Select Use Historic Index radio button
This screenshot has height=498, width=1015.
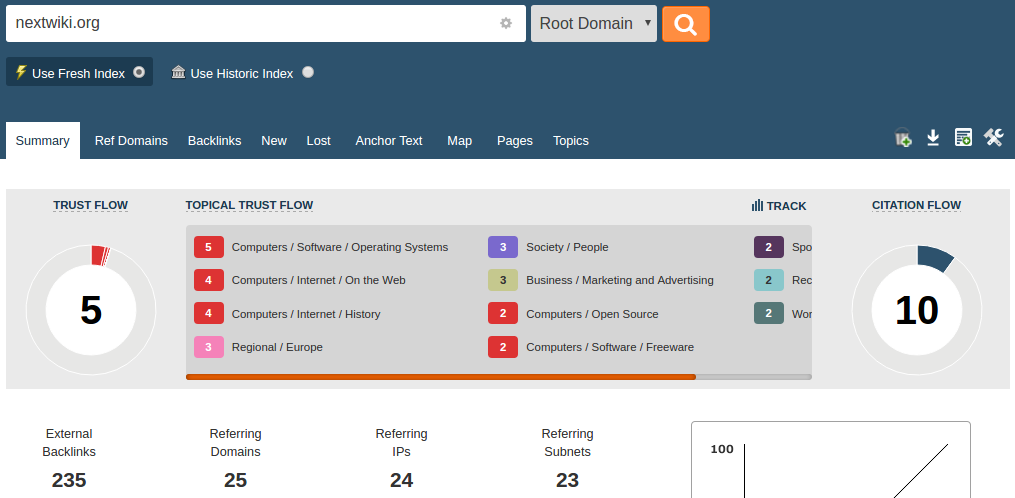point(308,72)
